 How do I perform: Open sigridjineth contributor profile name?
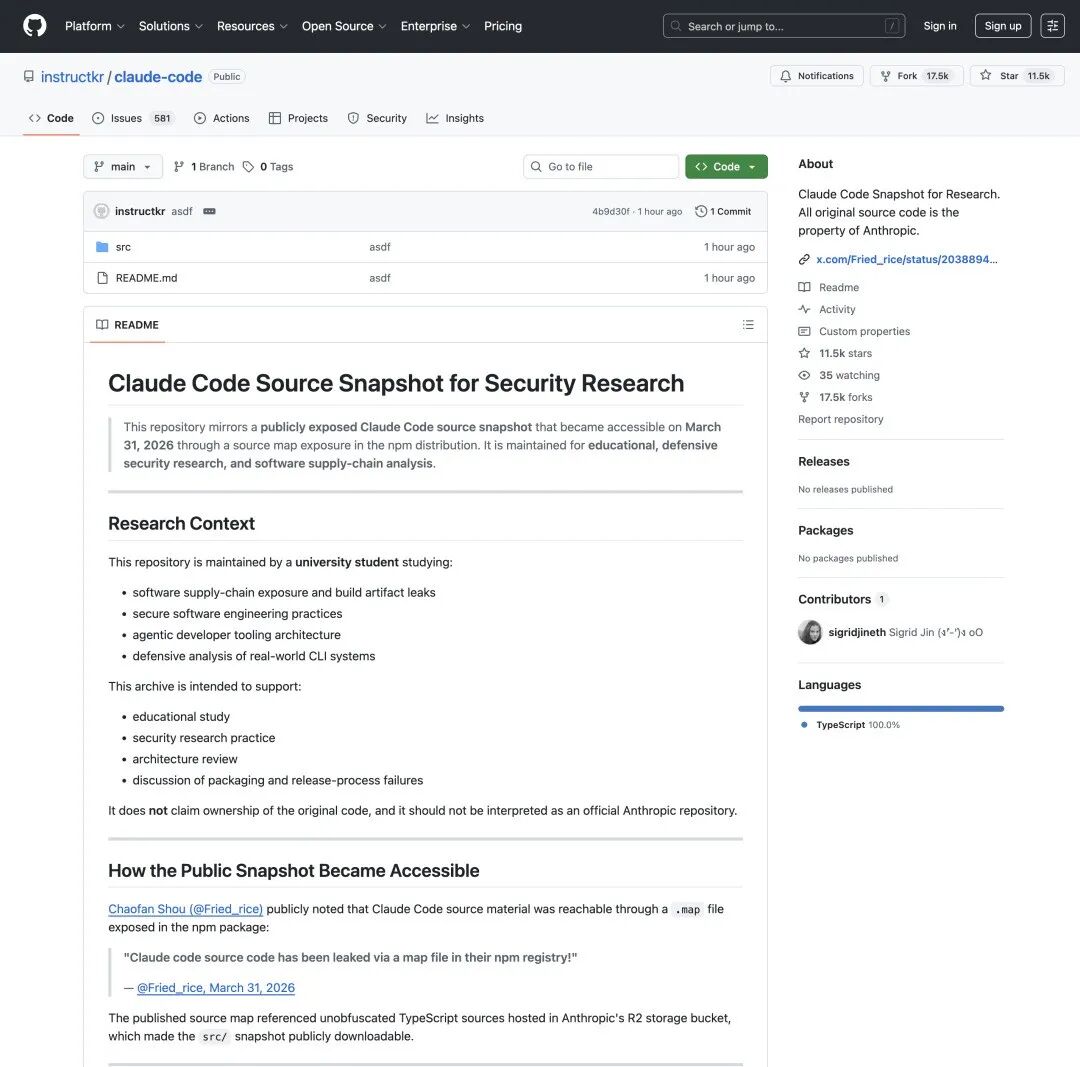coord(857,632)
